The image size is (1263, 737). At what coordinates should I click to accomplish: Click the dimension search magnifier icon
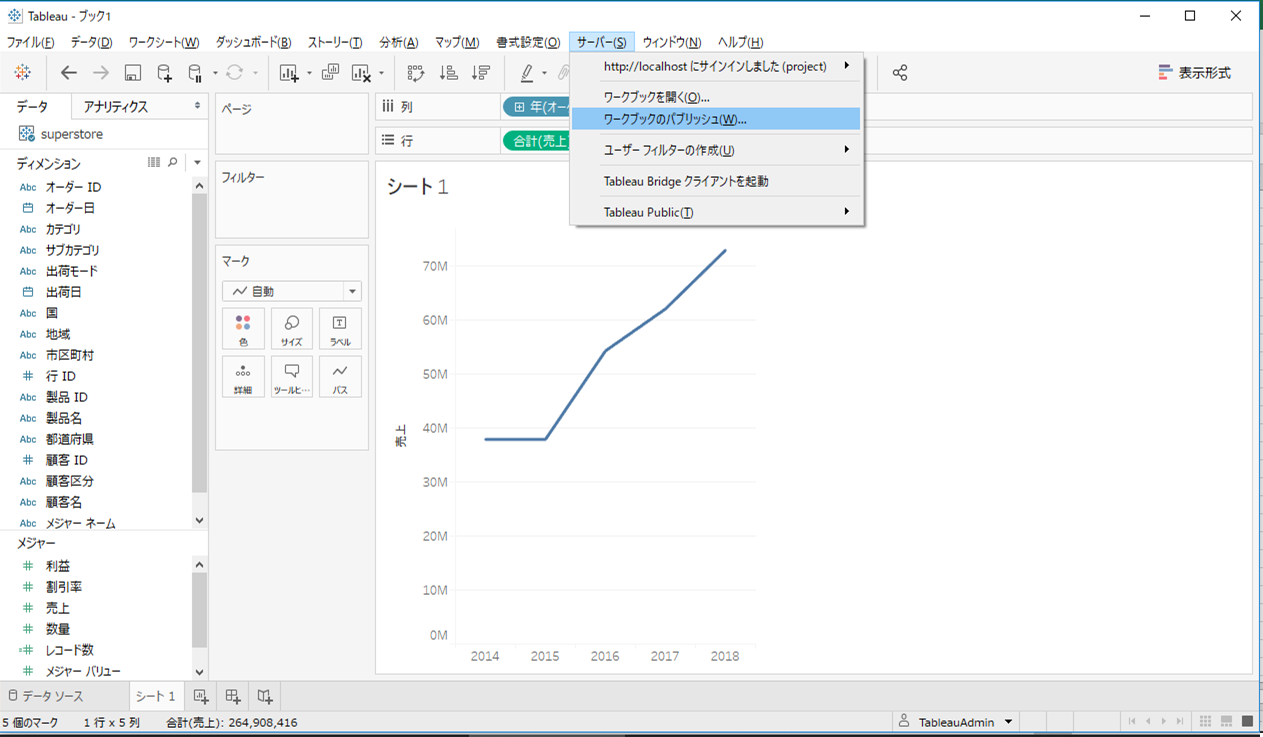(x=173, y=162)
